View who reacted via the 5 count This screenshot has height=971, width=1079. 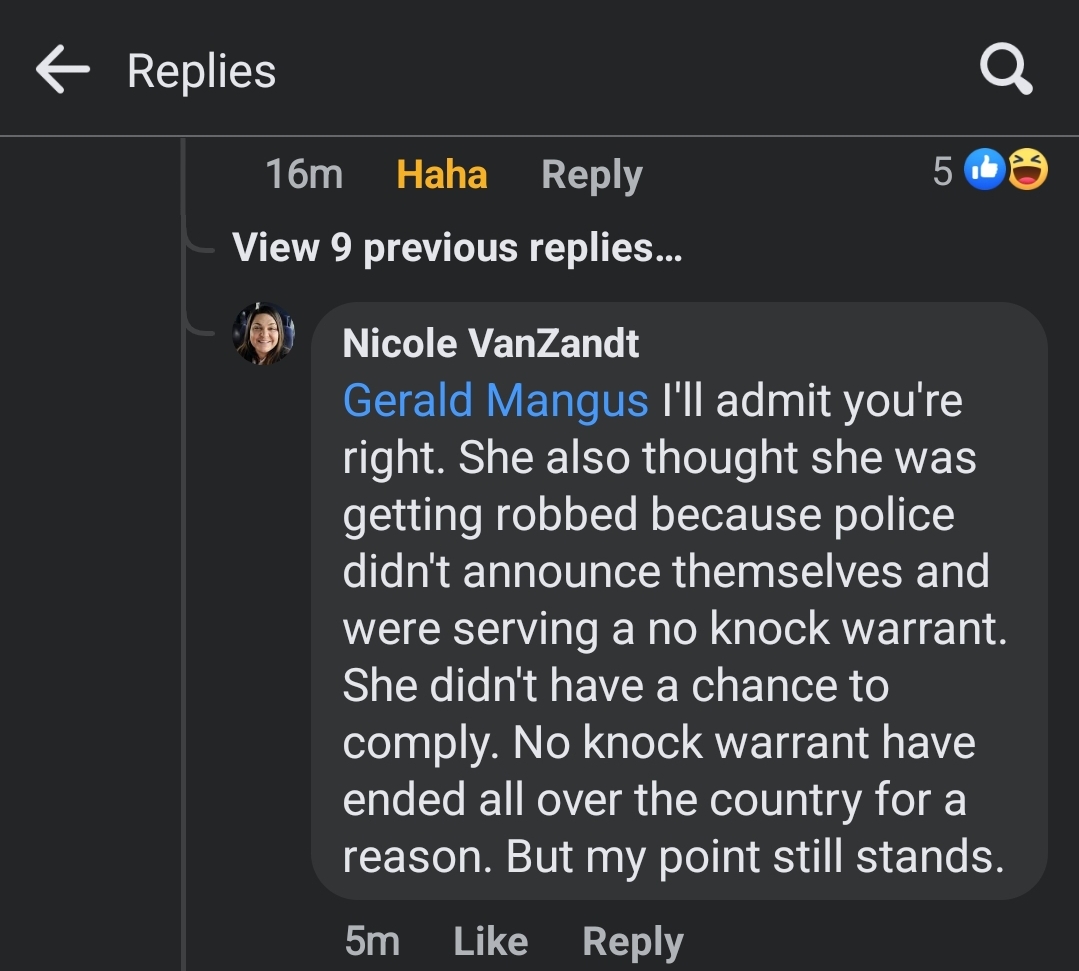(943, 171)
